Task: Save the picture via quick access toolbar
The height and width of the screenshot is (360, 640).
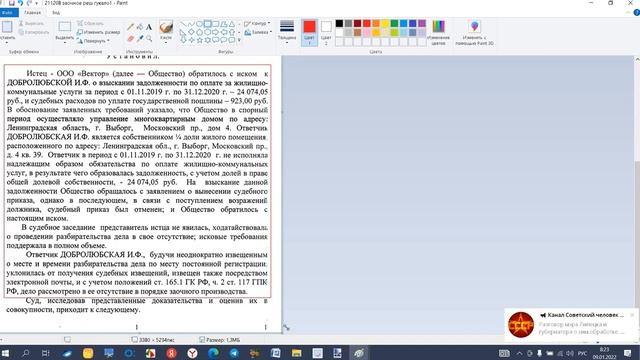Action: click(12, 3)
